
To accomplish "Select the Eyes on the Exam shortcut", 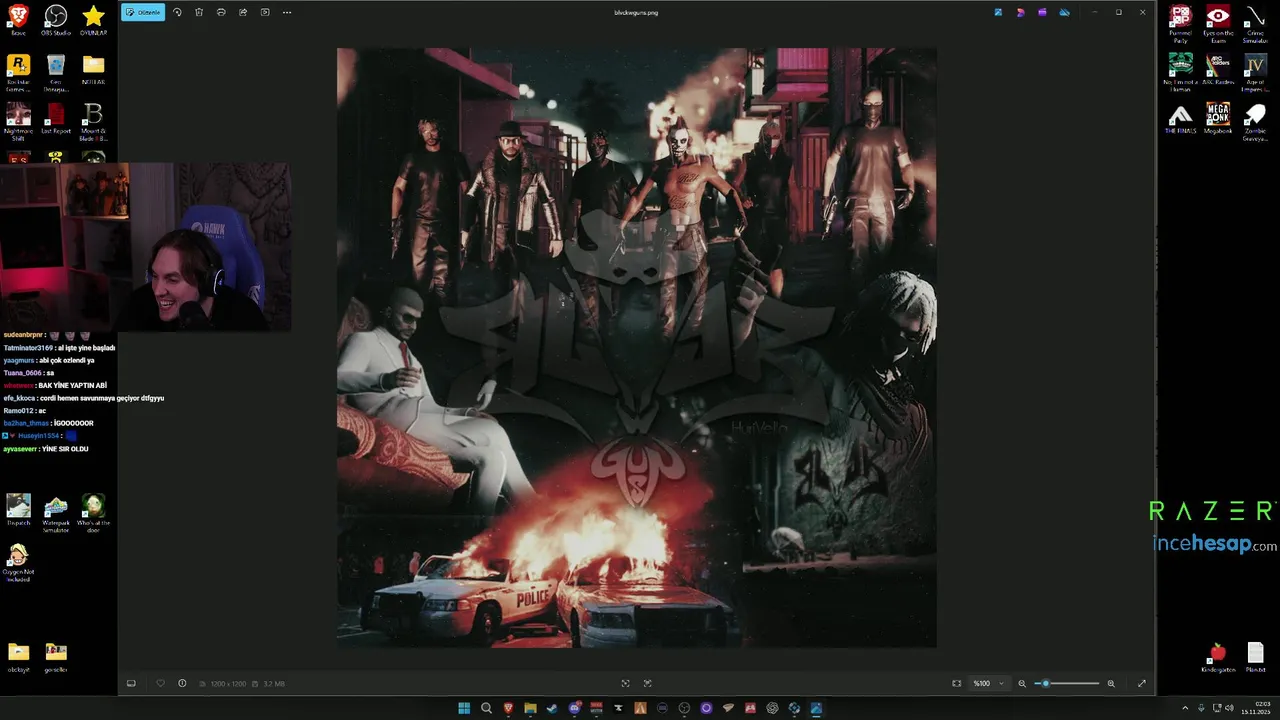I will (1218, 24).
